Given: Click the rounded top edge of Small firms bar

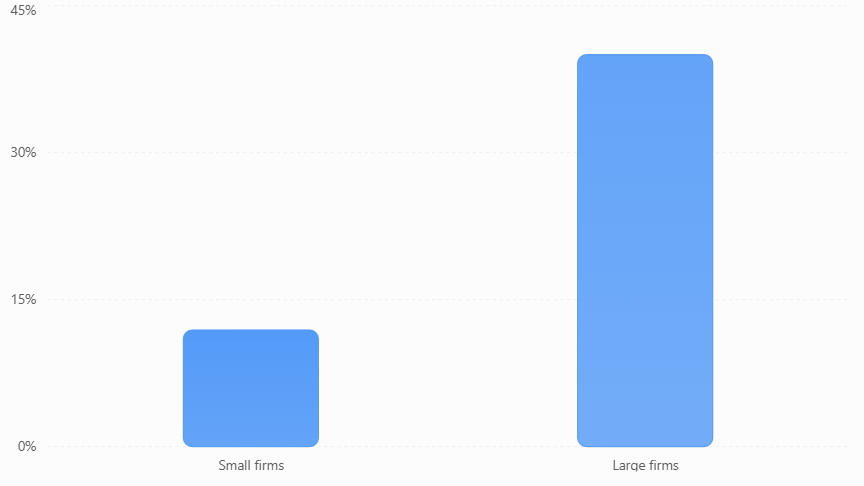Looking at the screenshot, I should point(251,331).
